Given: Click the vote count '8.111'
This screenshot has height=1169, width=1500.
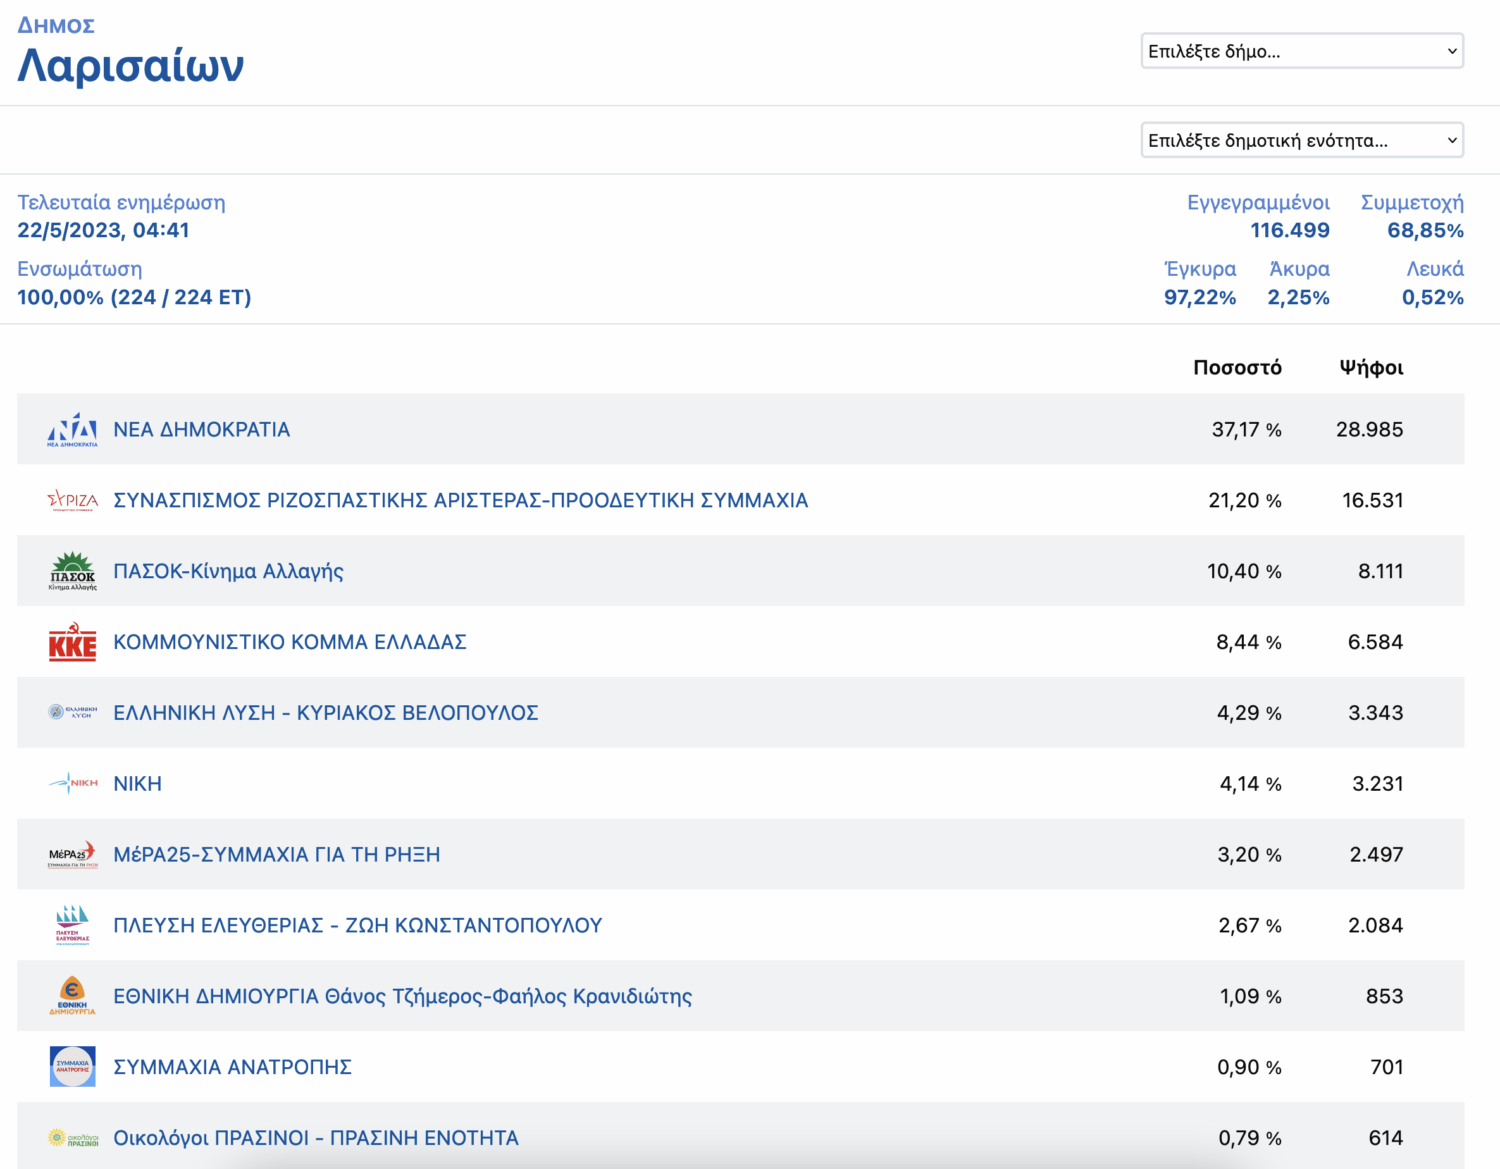Looking at the screenshot, I should point(1381,571).
